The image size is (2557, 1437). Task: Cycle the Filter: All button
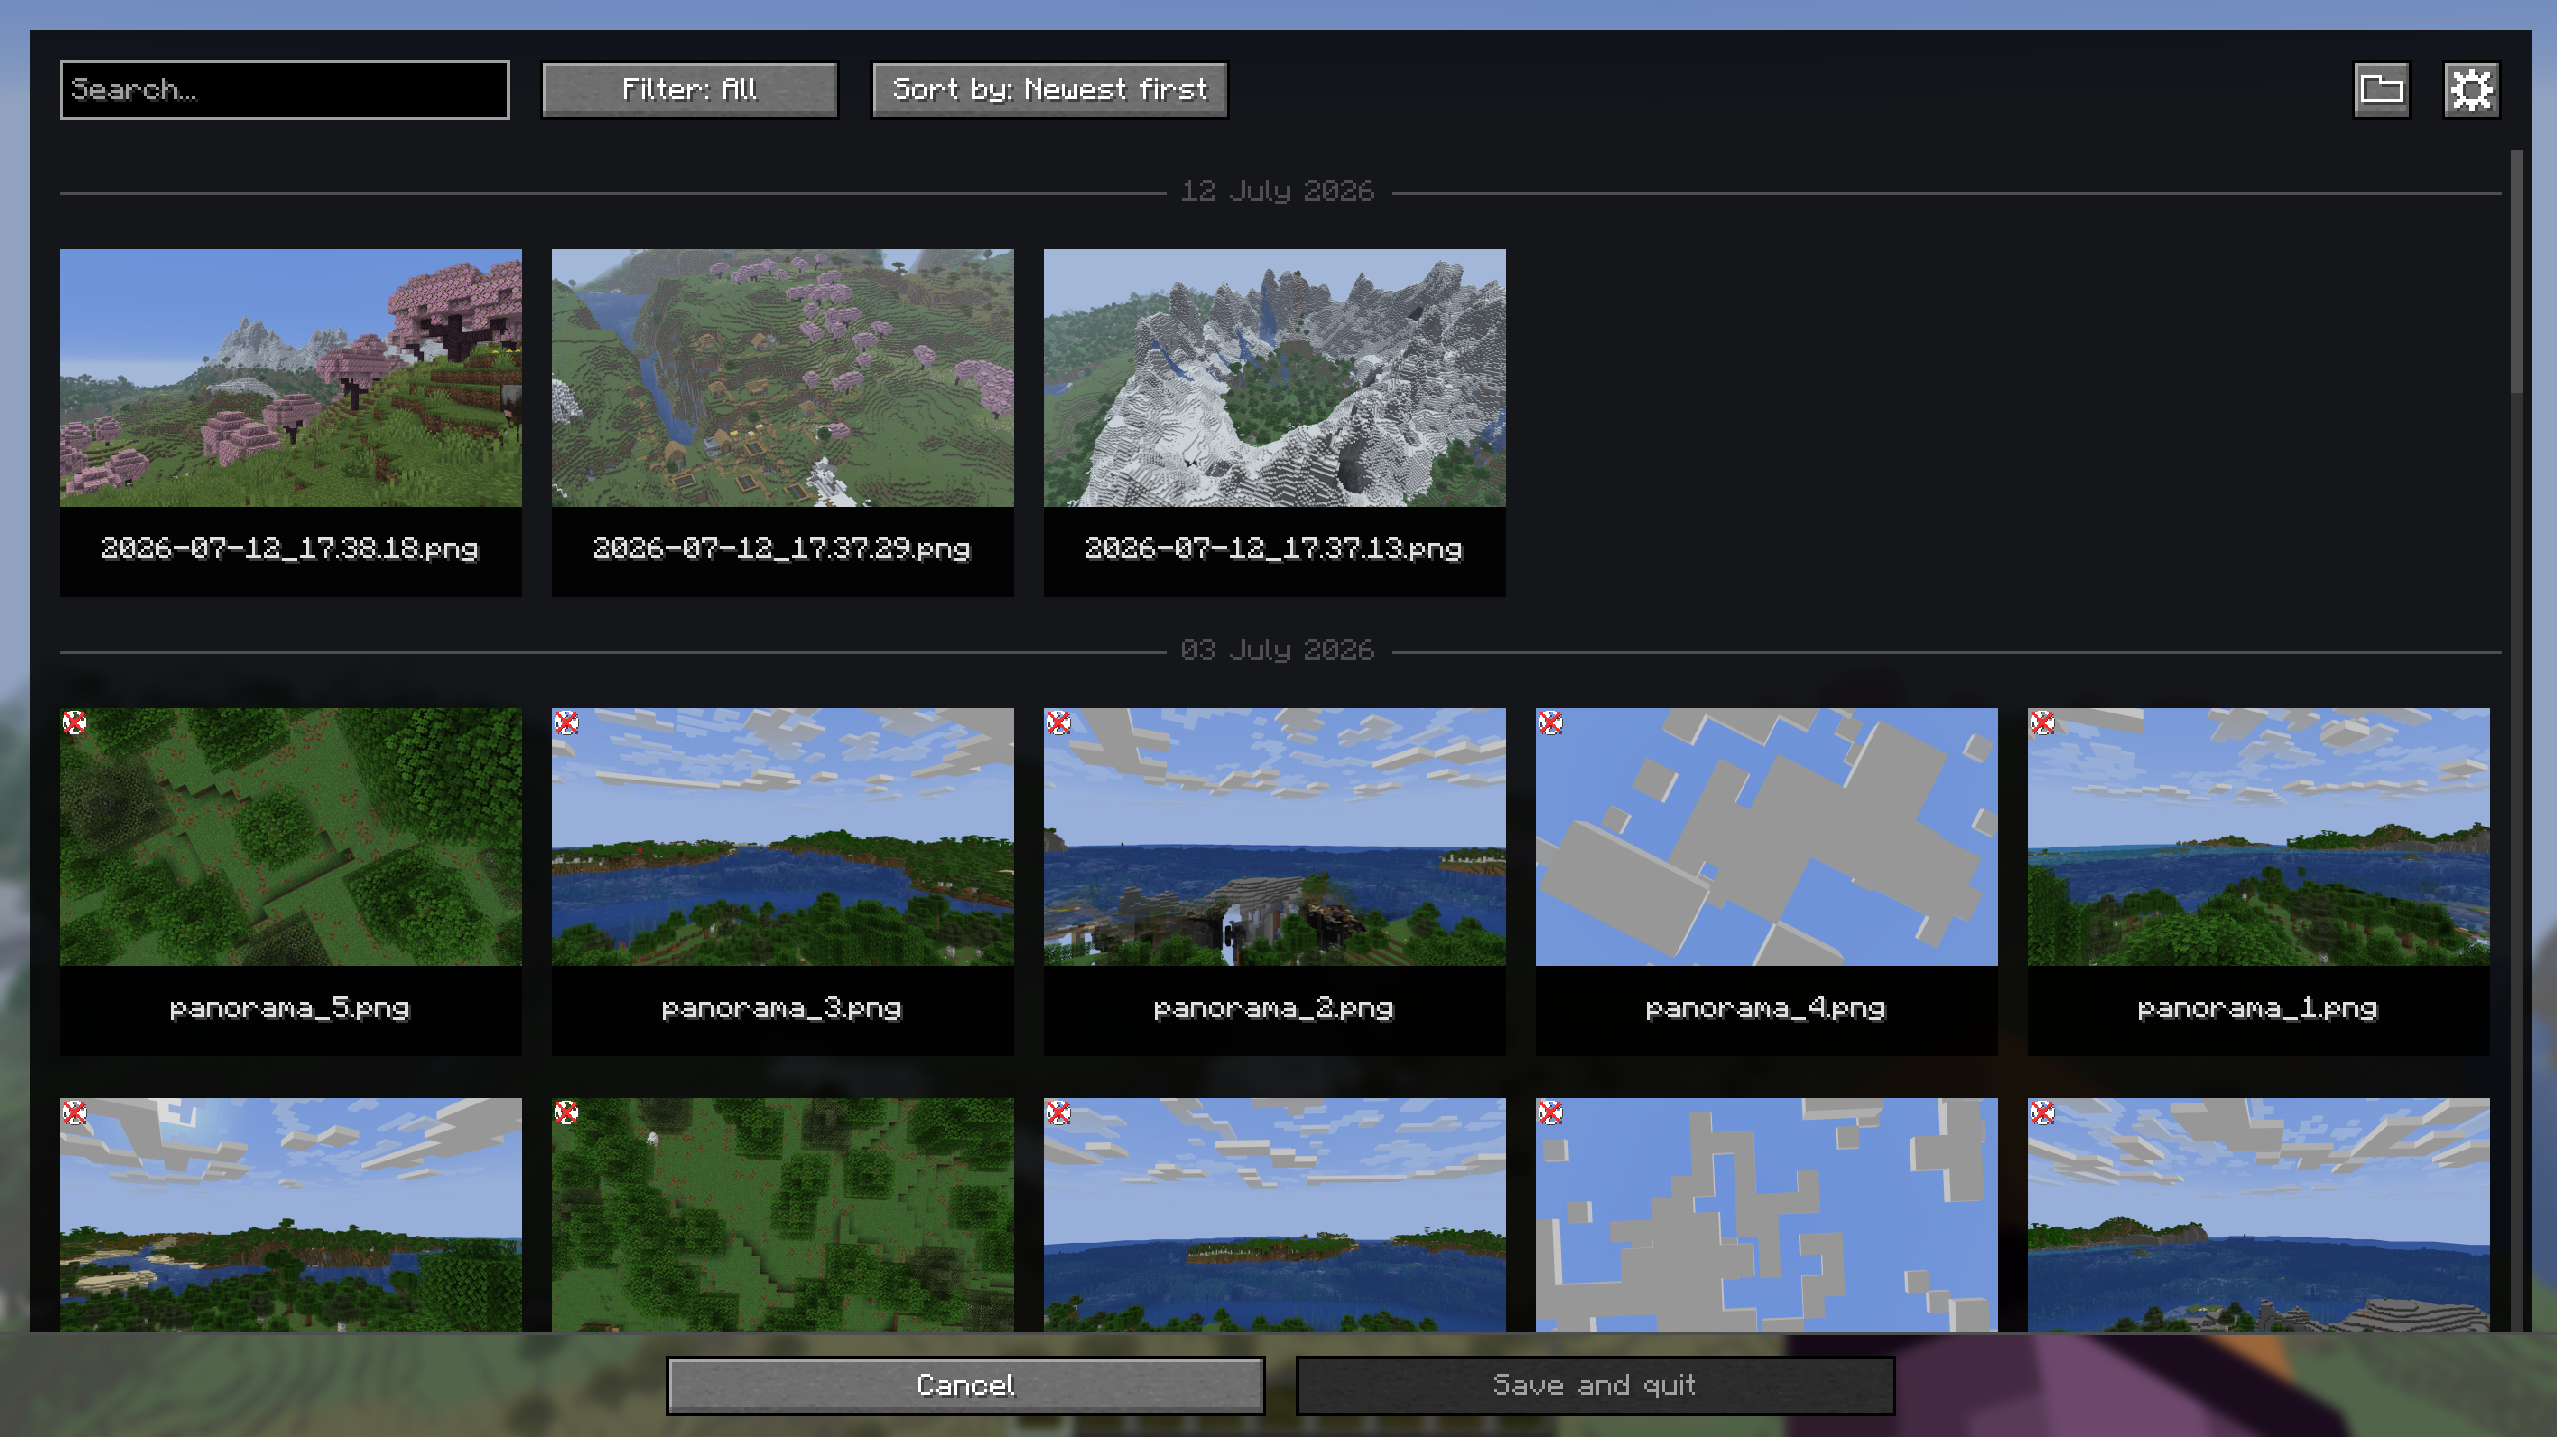[689, 90]
